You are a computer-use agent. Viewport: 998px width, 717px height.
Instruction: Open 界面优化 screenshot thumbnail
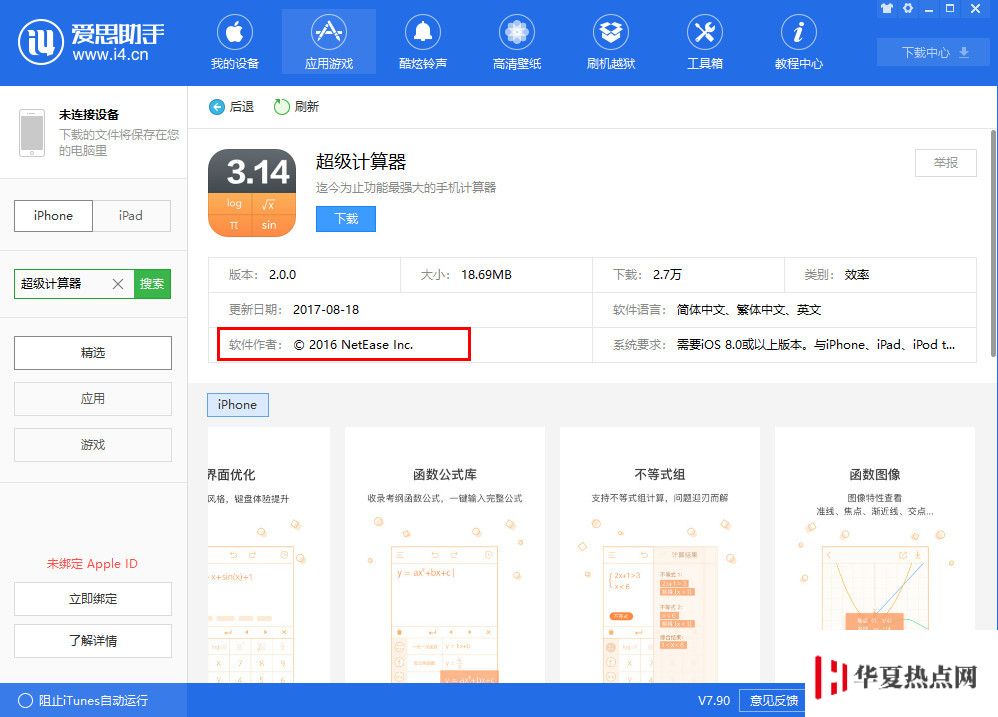point(269,555)
